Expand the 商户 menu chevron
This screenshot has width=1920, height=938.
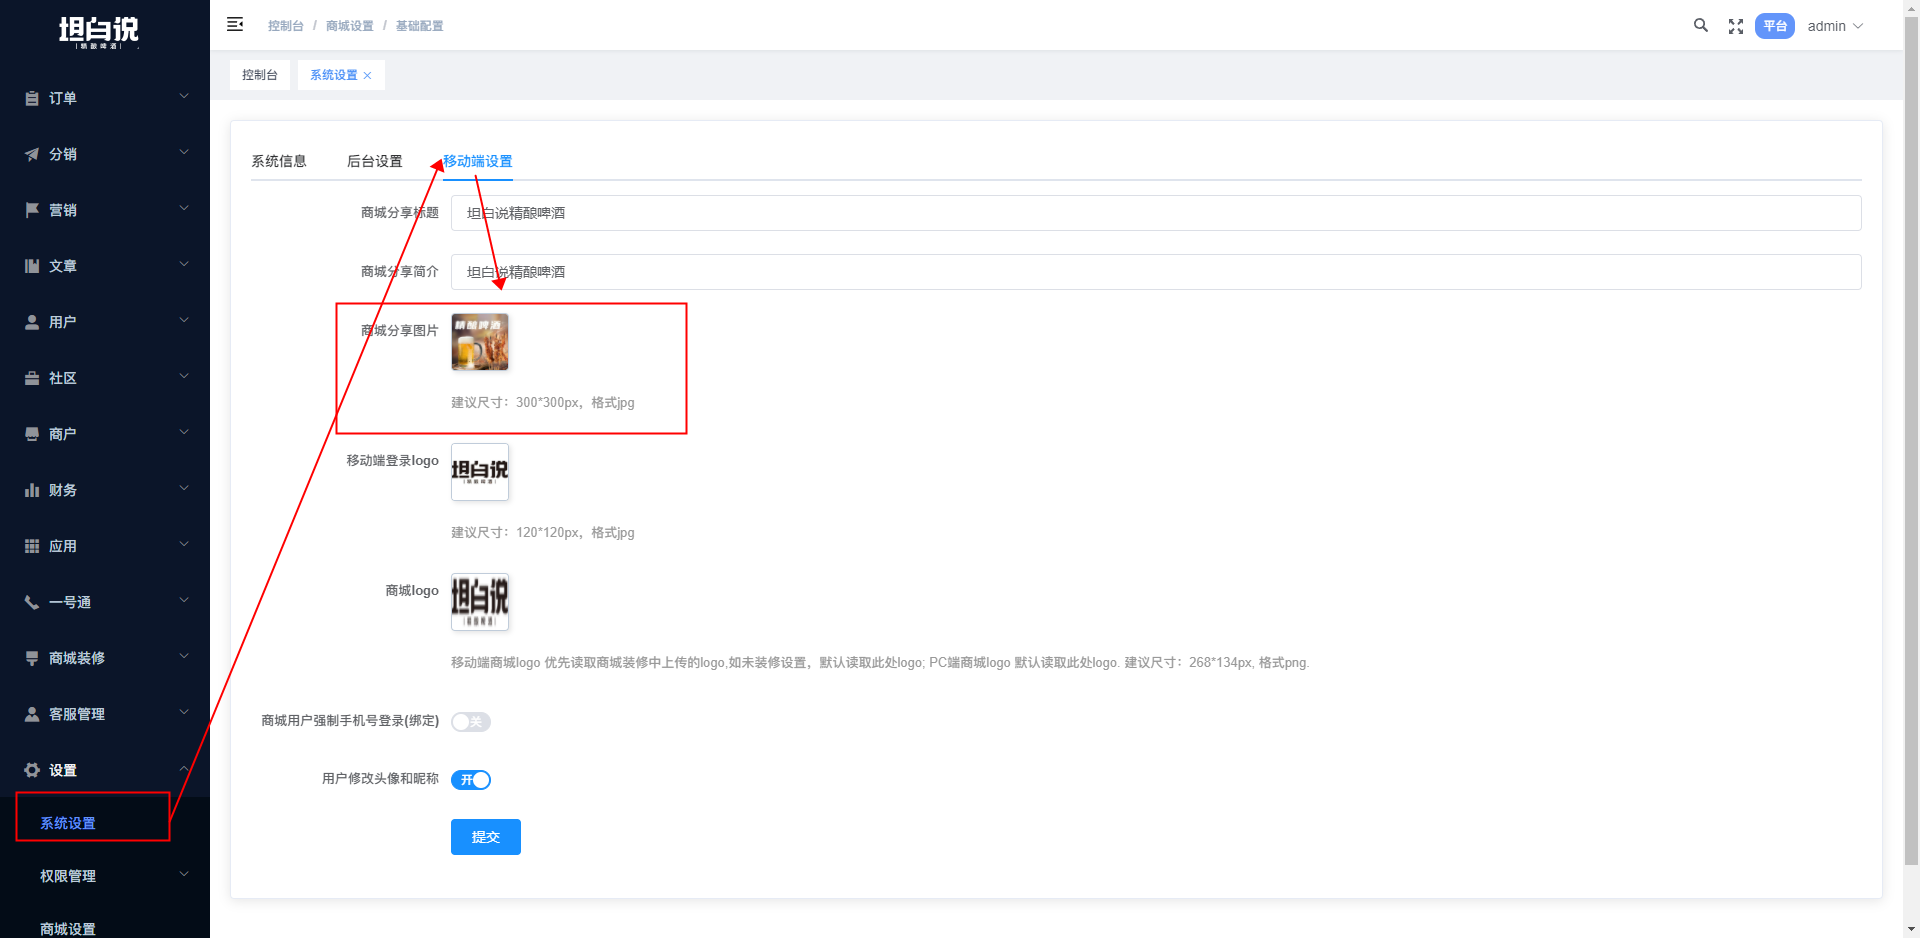184,432
